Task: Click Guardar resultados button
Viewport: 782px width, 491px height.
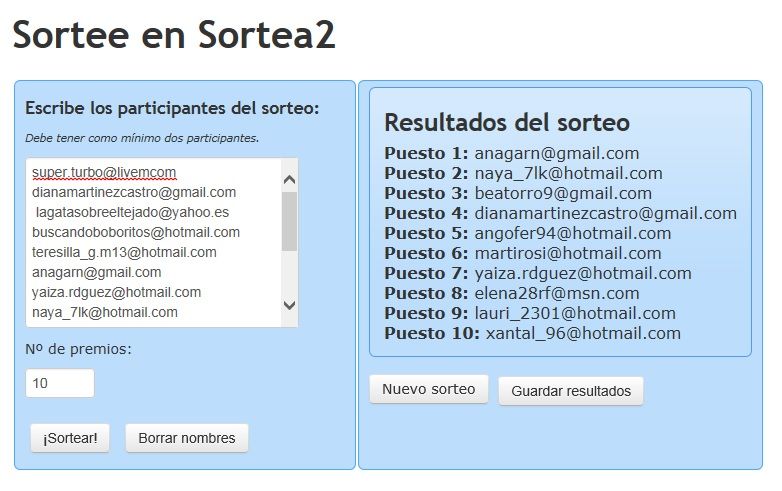Action: [x=571, y=391]
